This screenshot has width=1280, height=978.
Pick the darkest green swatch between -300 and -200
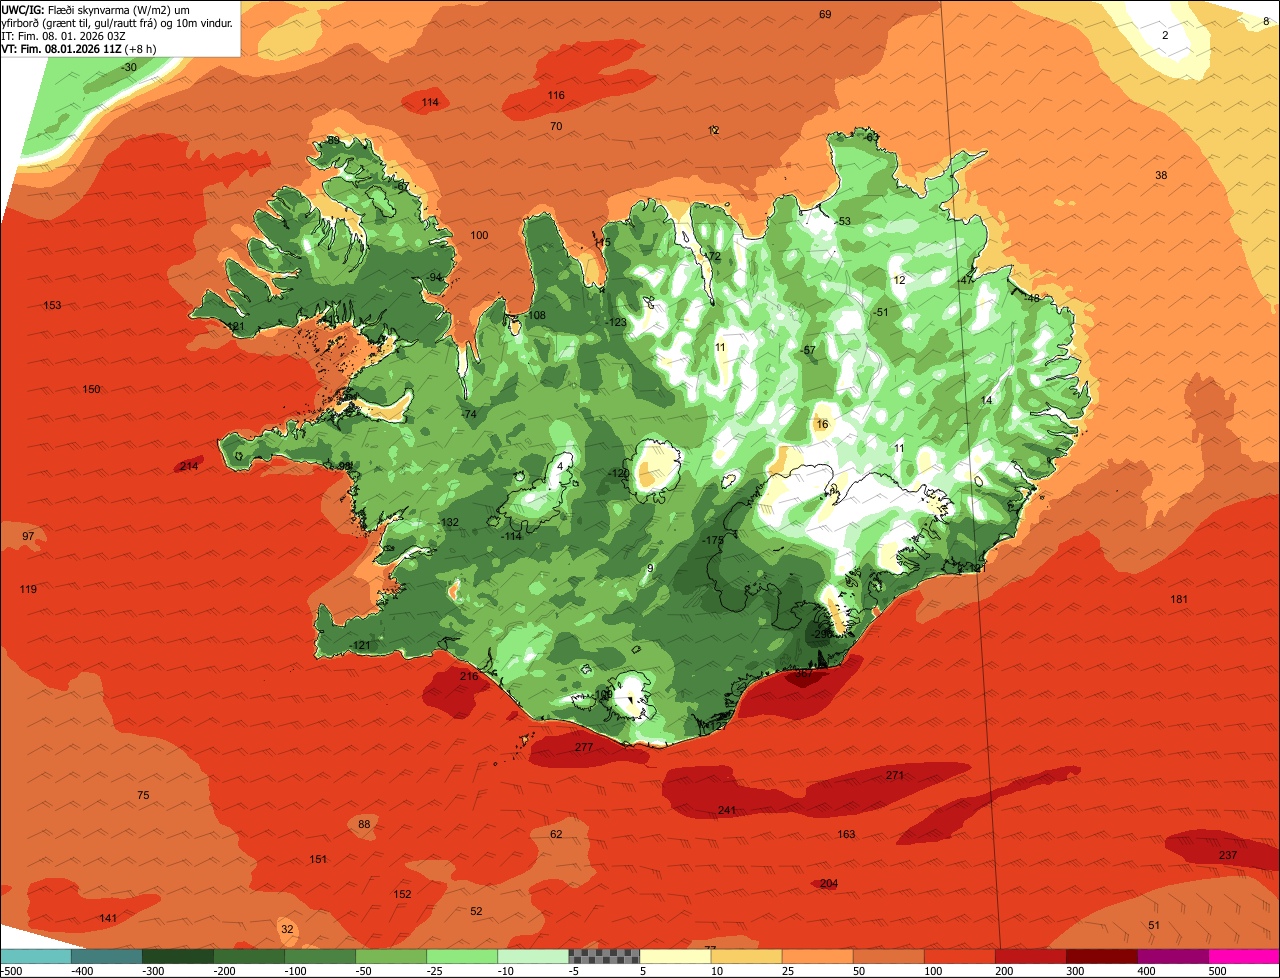(x=177, y=957)
